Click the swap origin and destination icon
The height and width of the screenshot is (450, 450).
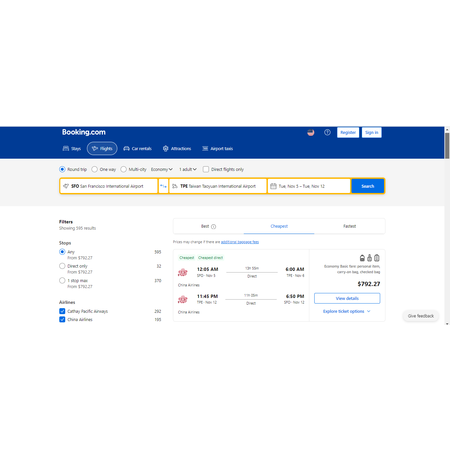pos(163,186)
